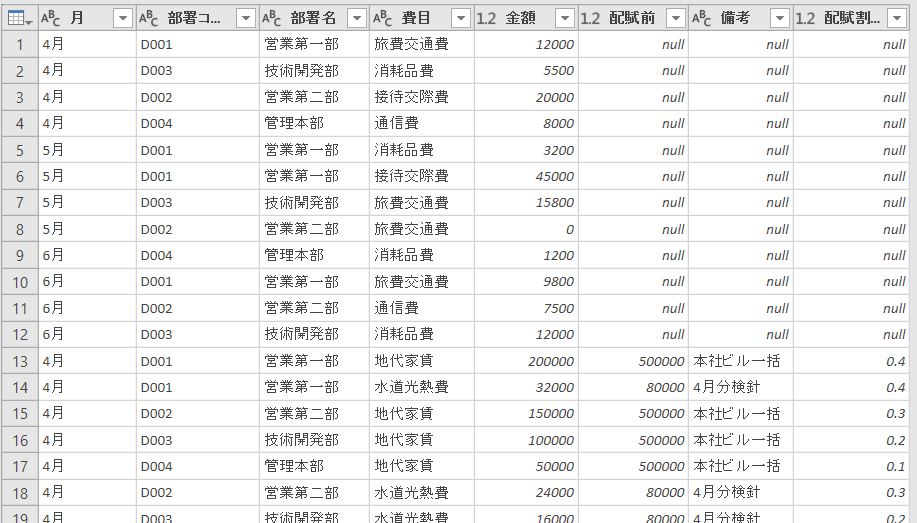The image size is (917, 523).
Task: Open filter dropdown of 備考 column
Action: (778, 18)
